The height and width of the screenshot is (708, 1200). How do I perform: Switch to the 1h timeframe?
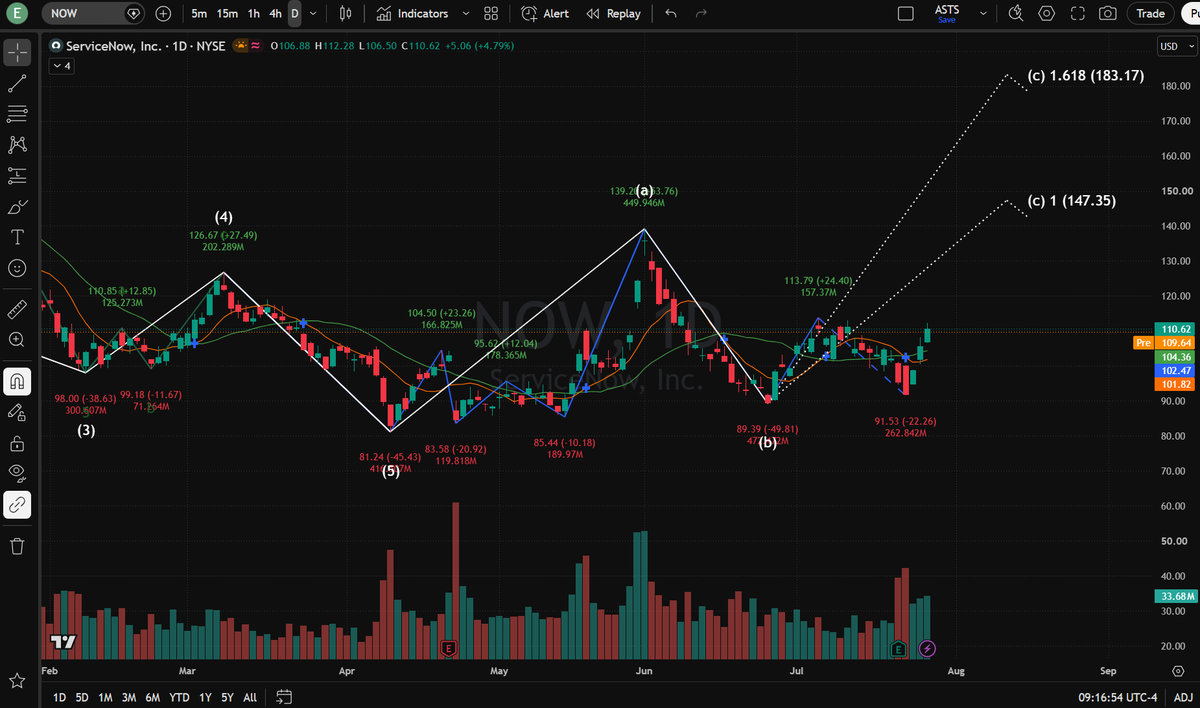254,14
